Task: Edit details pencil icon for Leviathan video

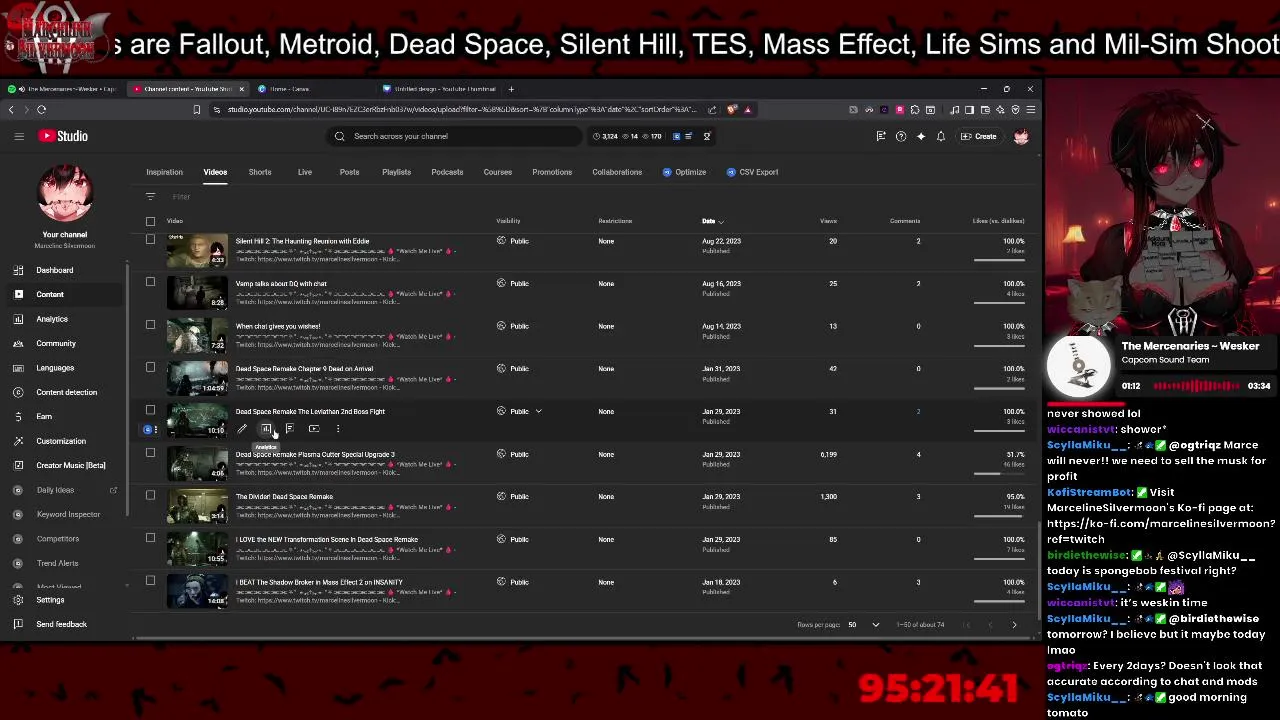Action: (242, 429)
